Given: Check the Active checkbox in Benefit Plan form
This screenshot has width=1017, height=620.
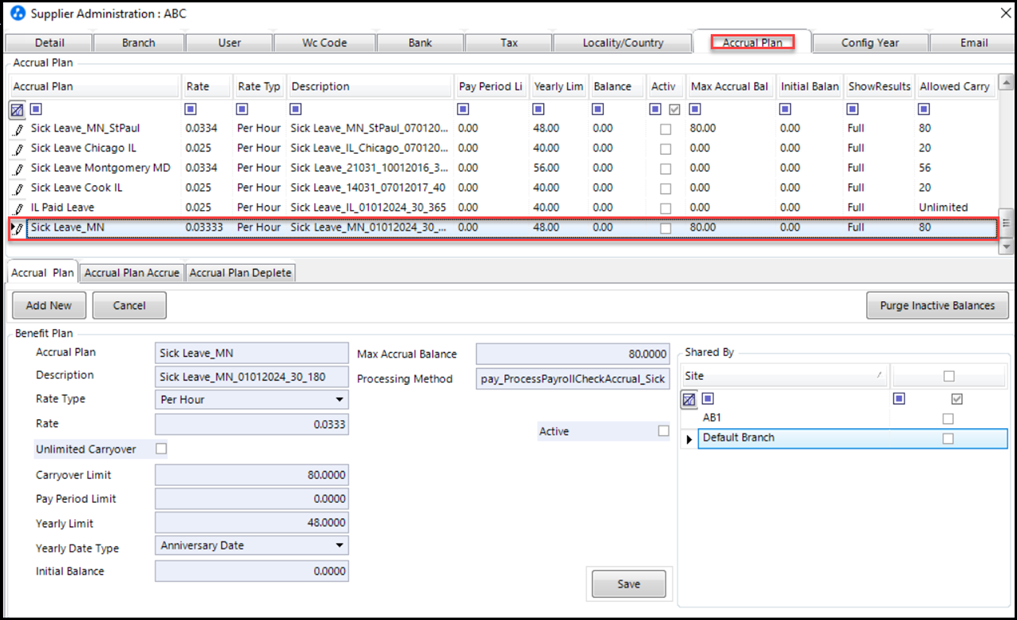Looking at the screenshot, I should pyautogui.click(x=663, y=431).
